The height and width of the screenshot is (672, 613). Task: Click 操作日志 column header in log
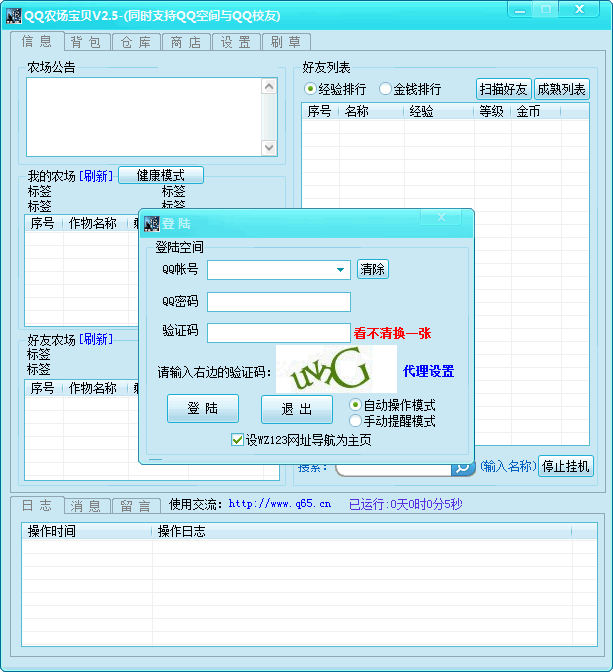(362, 531)
